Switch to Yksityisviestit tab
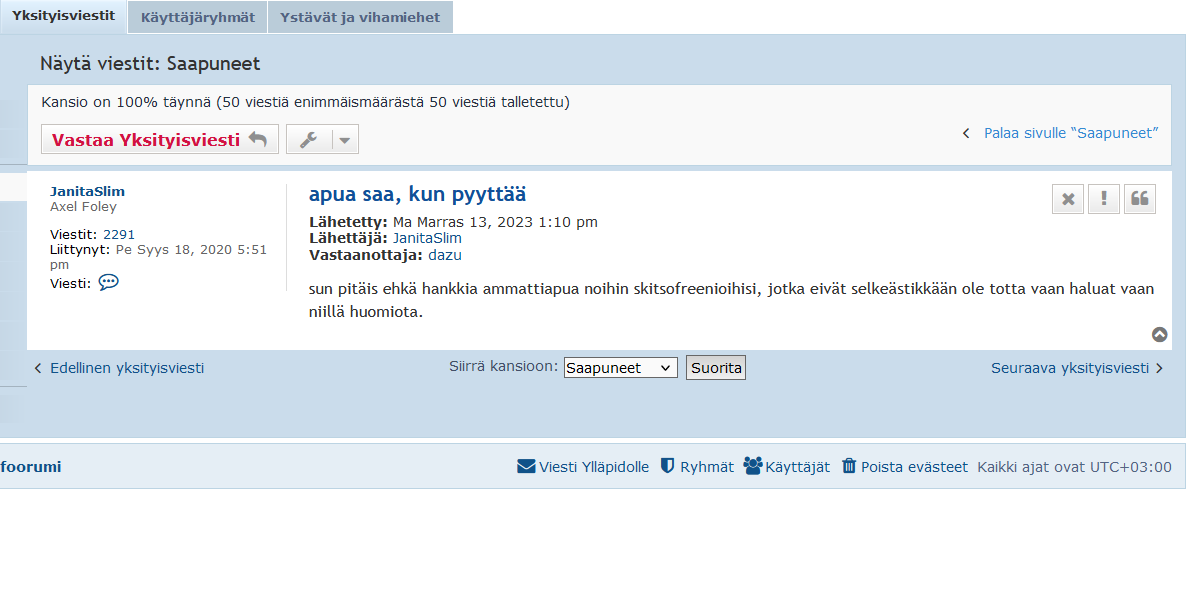The image size is (1188, 599). pyautogui.click(x=64, y=16)
